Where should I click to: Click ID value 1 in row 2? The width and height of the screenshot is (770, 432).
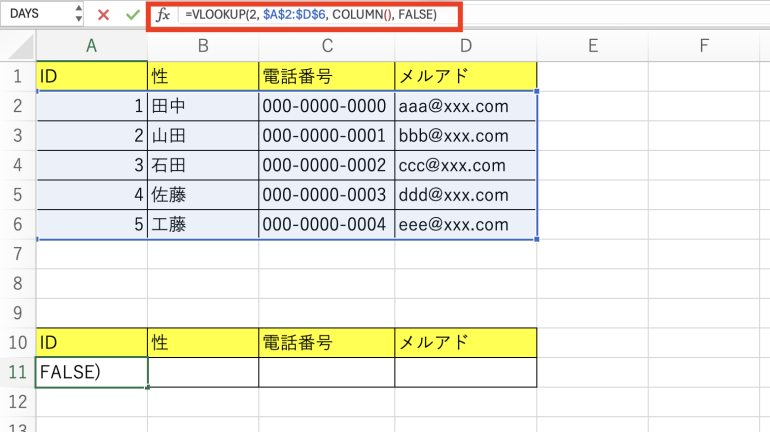tap(92, 106)
